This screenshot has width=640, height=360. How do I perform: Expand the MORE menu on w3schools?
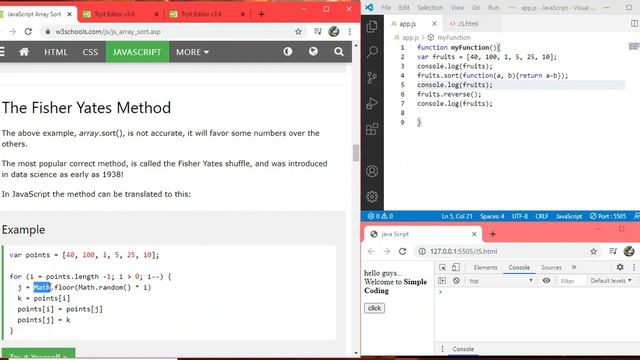[x=192, y=52]
